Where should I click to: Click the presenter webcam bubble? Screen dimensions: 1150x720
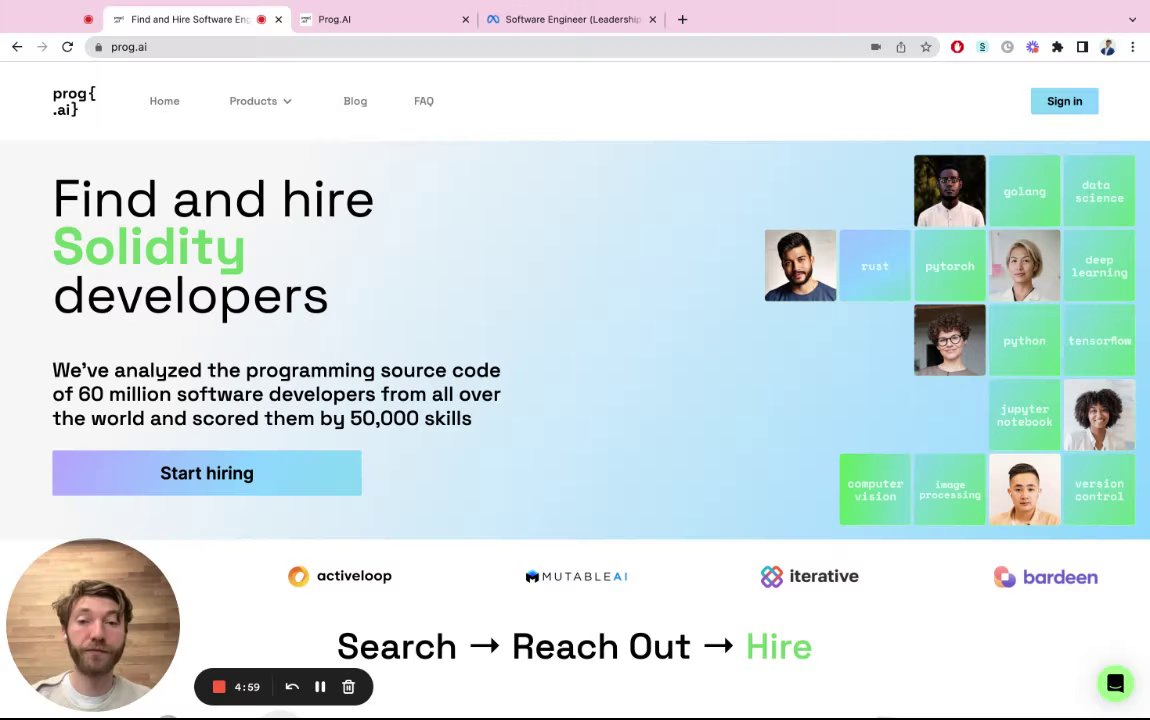(93, 625)
